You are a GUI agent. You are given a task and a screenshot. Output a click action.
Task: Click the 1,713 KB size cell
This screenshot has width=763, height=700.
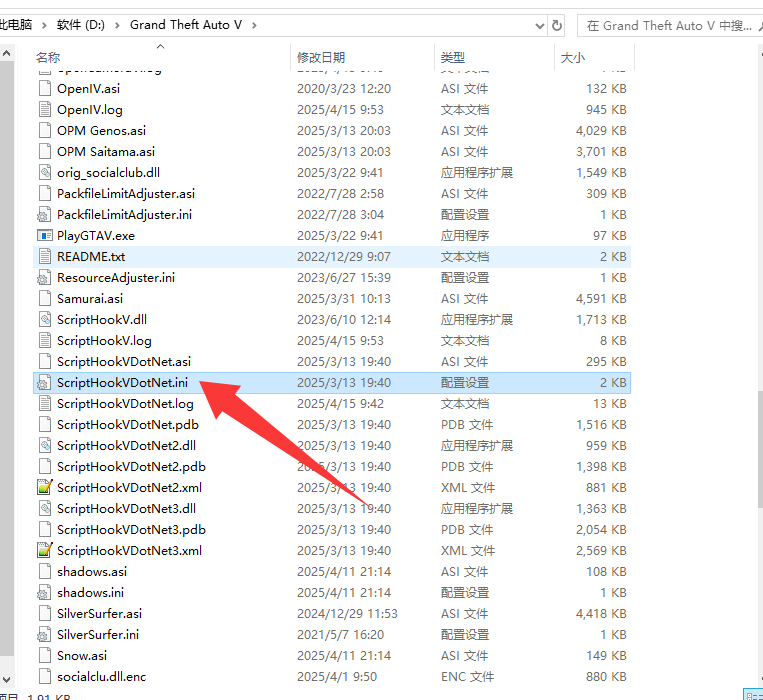pyautogui.click(x=601, y=319)
